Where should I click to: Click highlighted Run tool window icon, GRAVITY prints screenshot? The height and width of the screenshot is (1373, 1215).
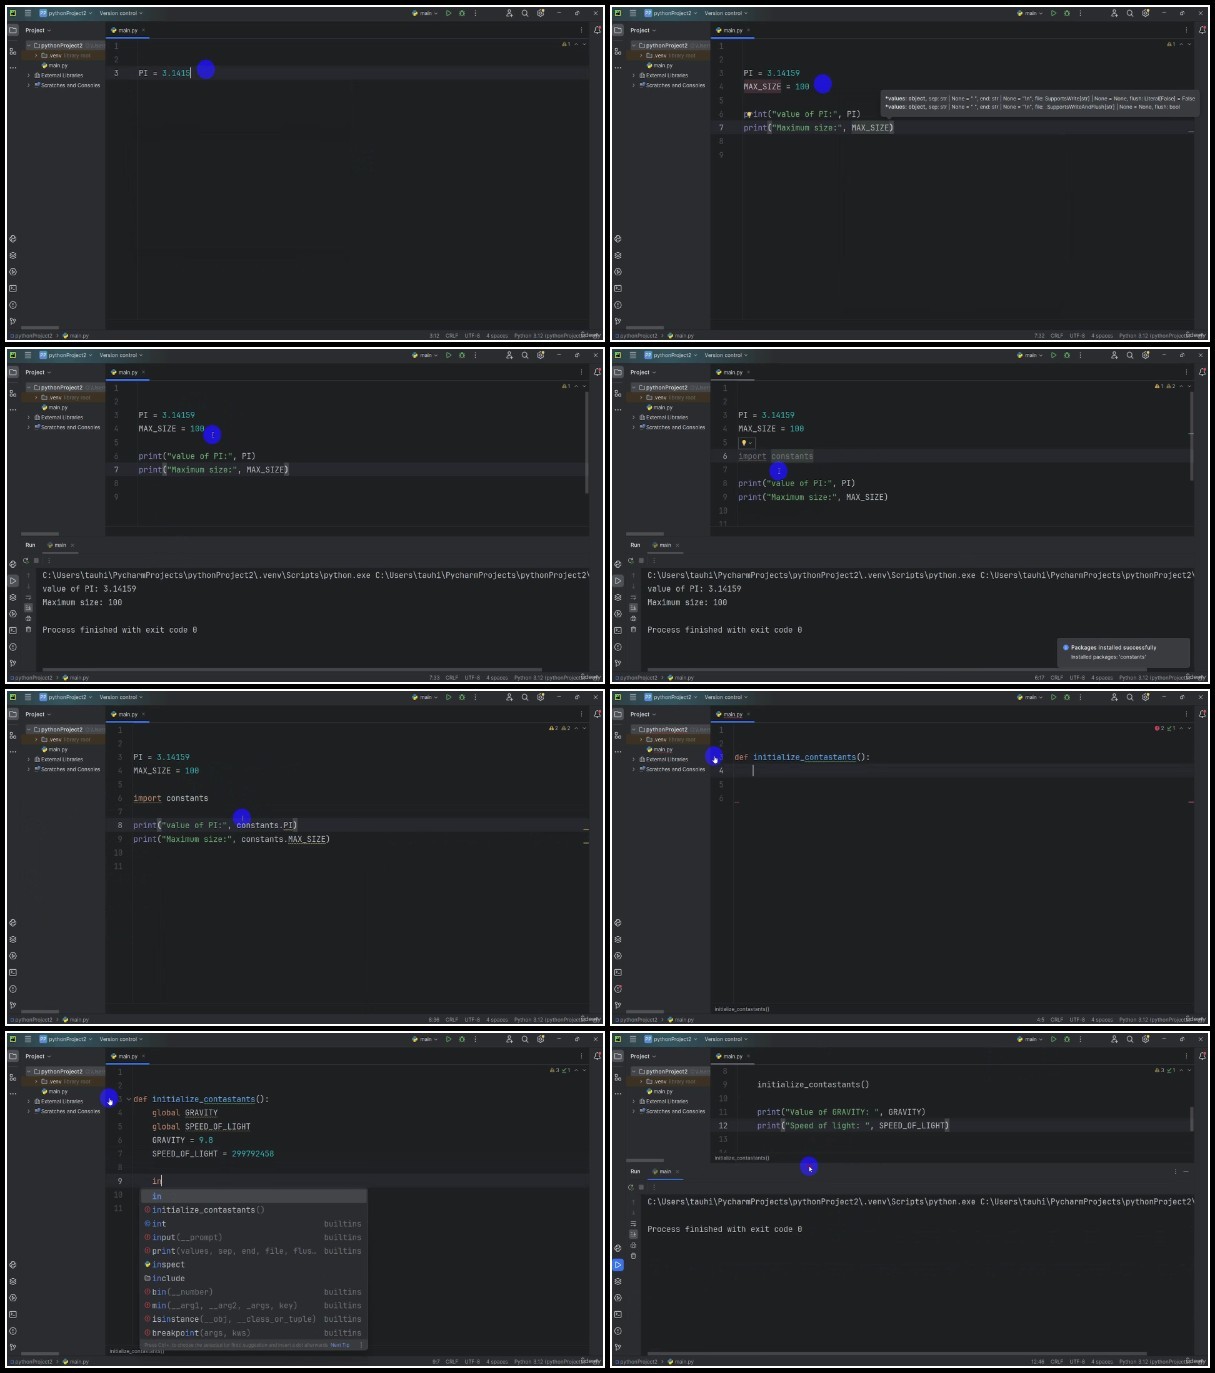tap(618, 1265)
